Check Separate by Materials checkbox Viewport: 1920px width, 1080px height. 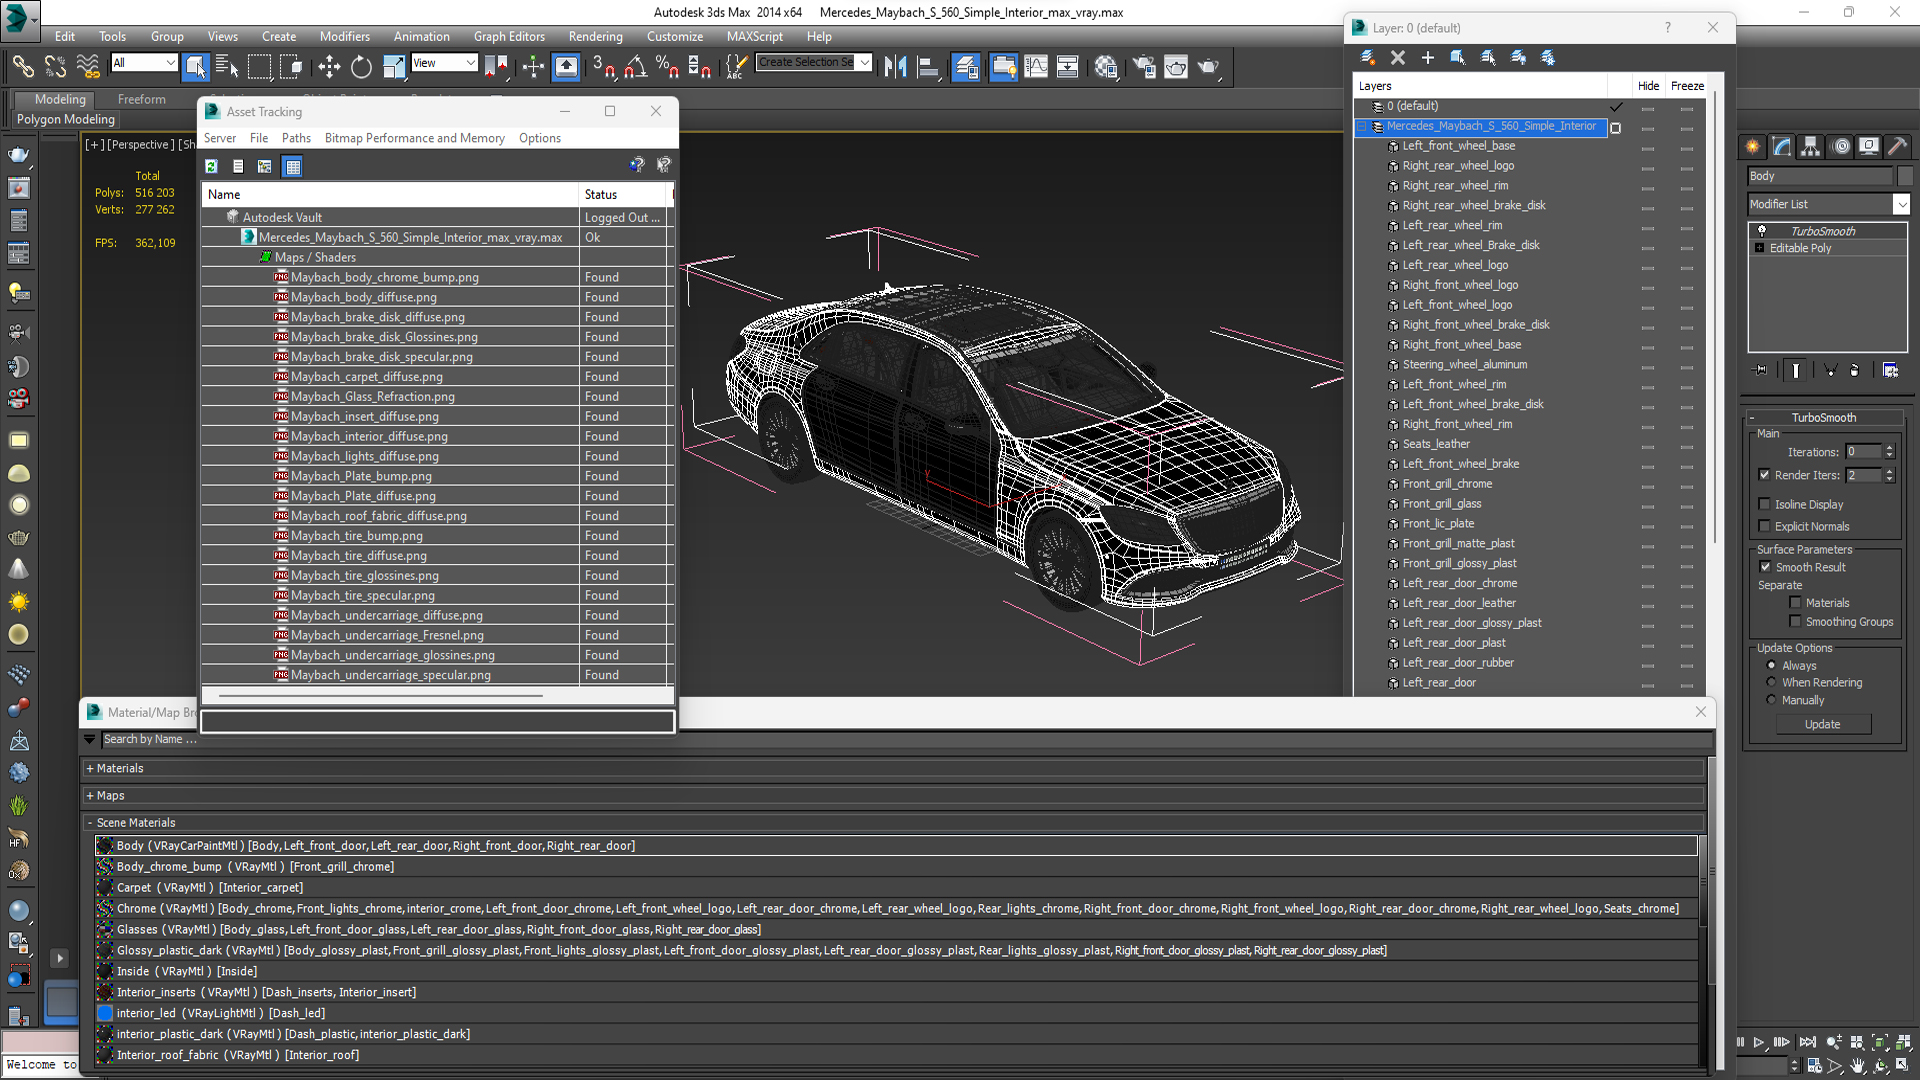pos(1796,603)
